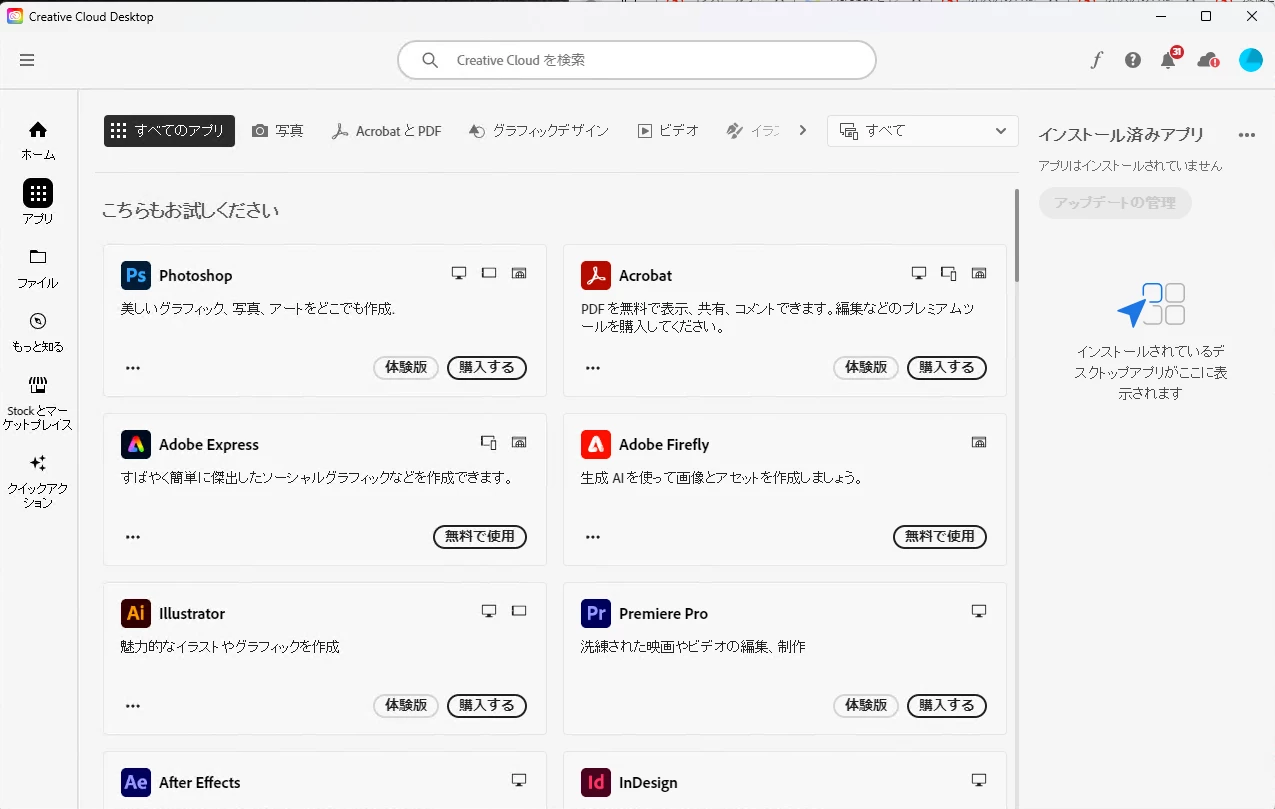Switch to the グラフィックデザイン tab
Screen dimensions: 1275x809
click(x=538, y=131)
